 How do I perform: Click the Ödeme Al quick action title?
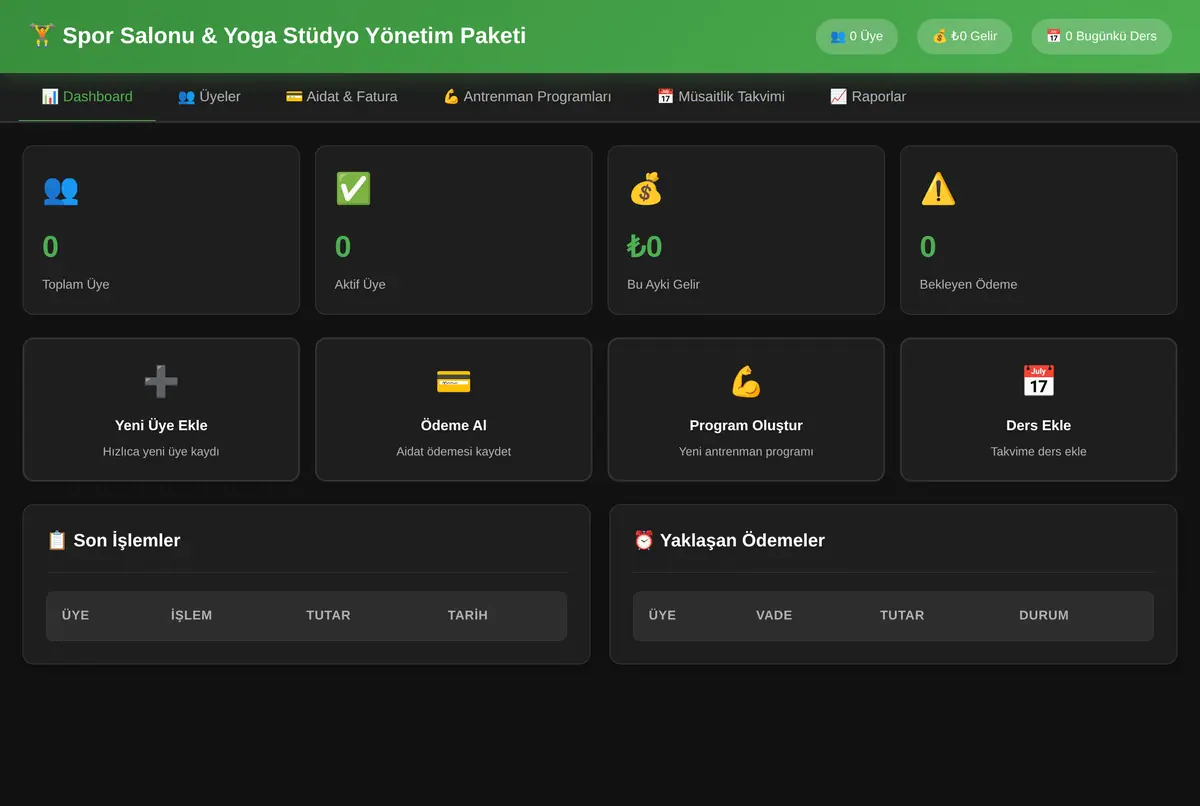click(454, 425)
